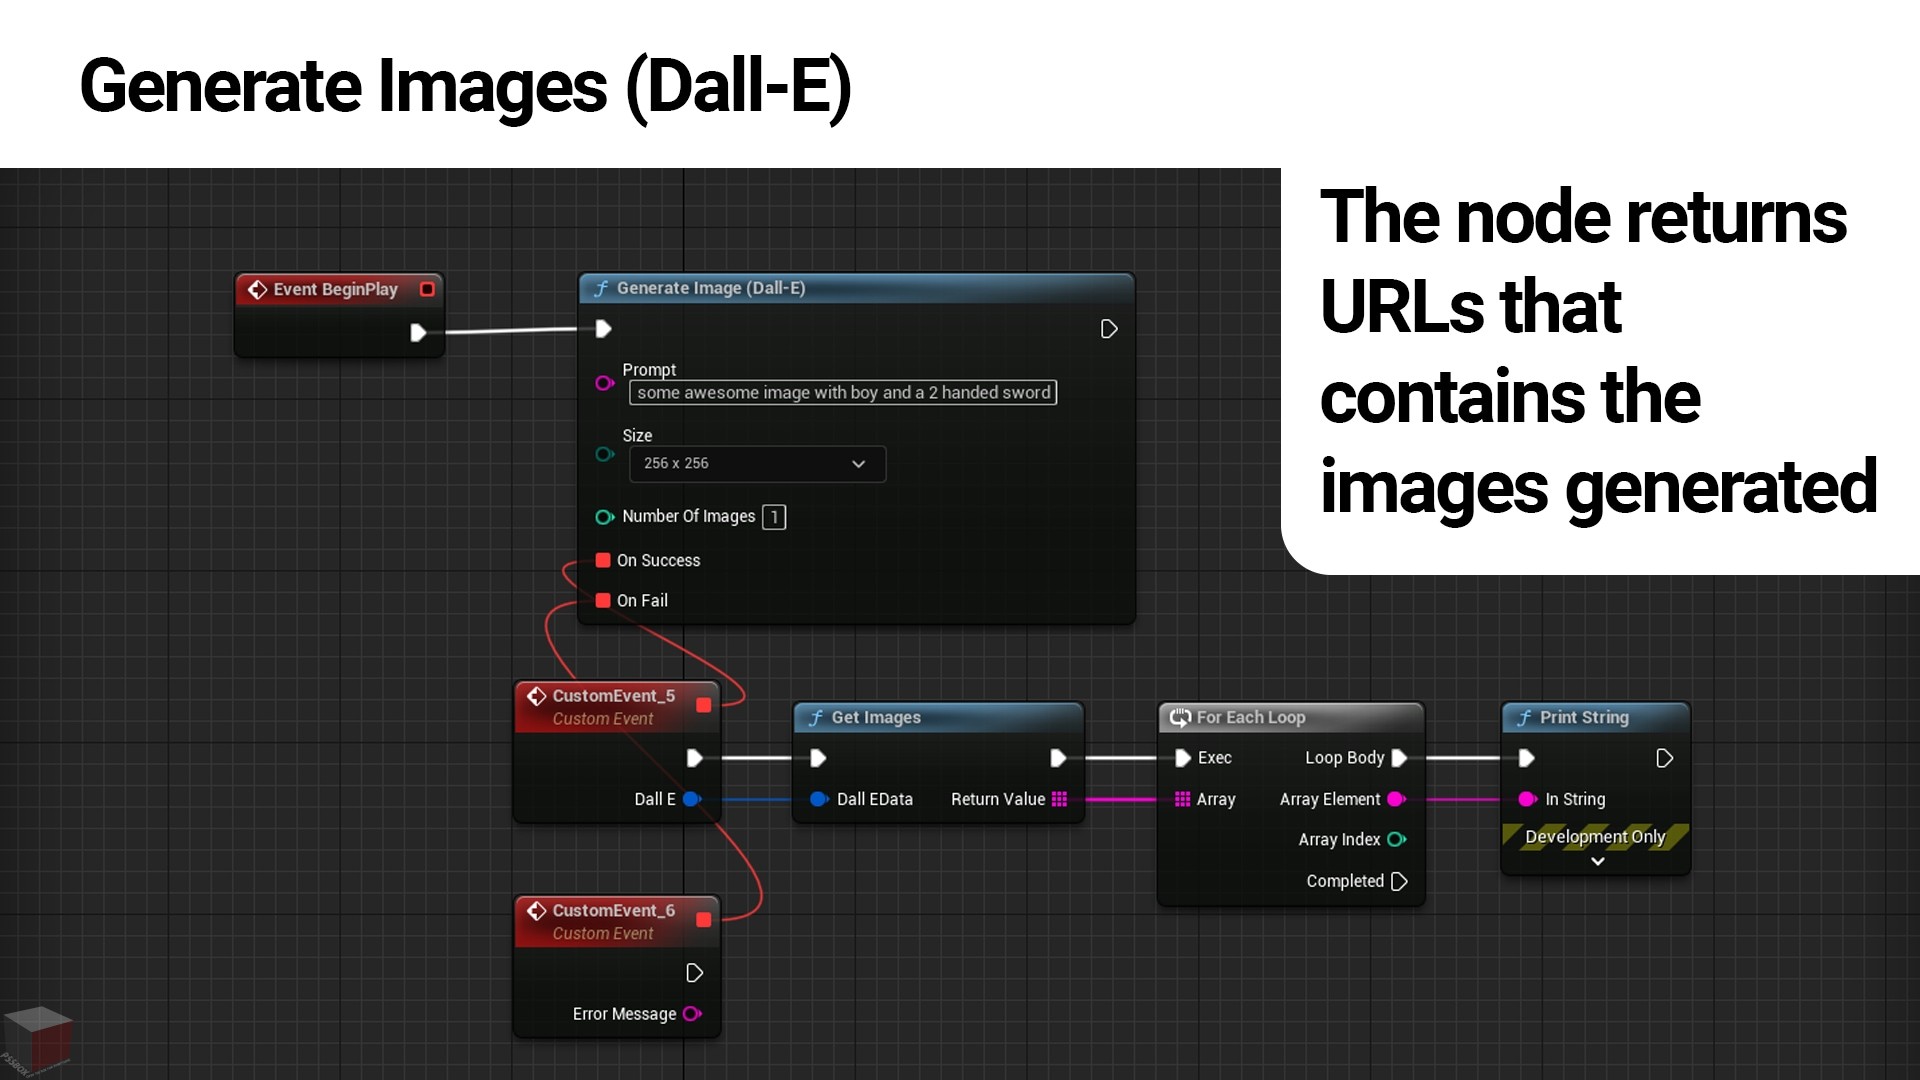Click the Development Only banner

click(x=1595, y=837)
